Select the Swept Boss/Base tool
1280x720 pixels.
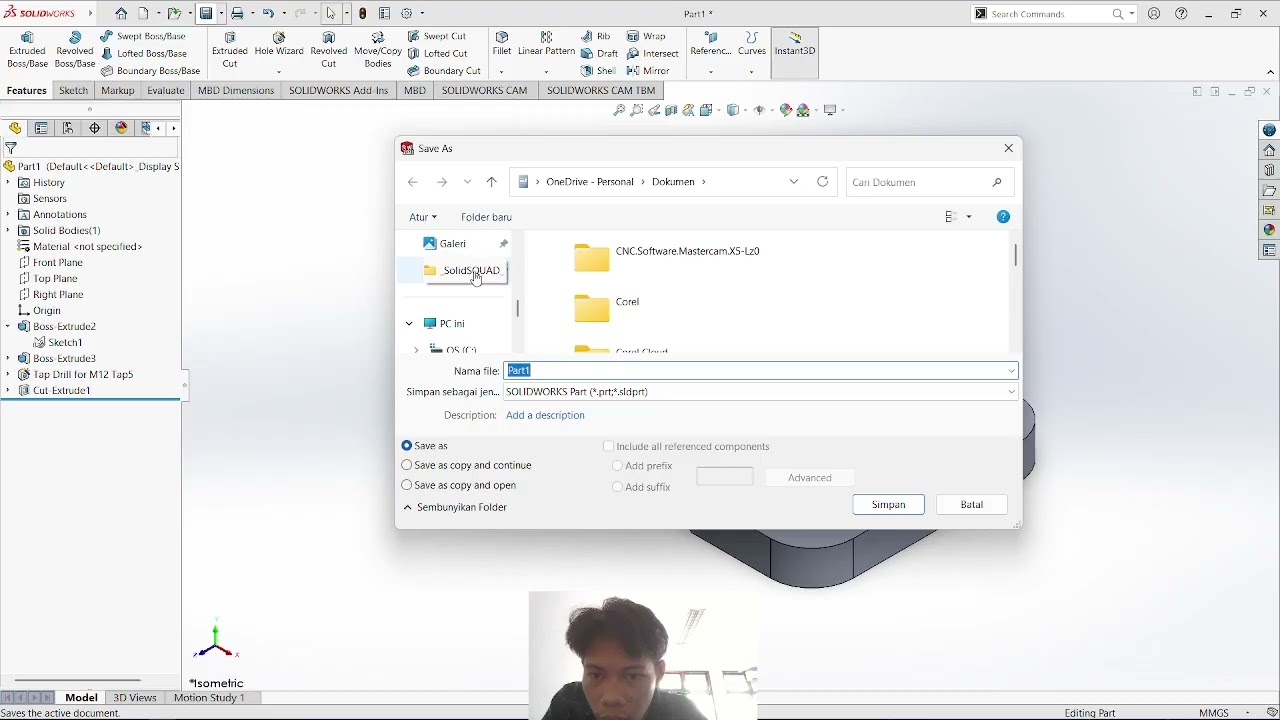pos(143,36)
